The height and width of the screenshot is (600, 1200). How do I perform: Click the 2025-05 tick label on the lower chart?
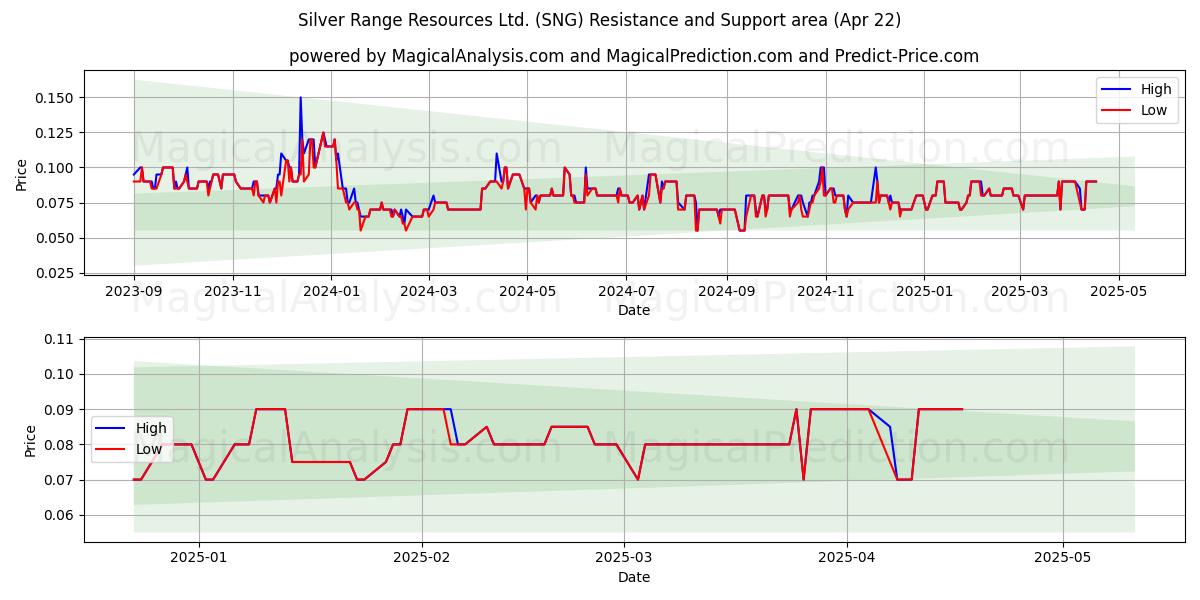point(1063,558)
